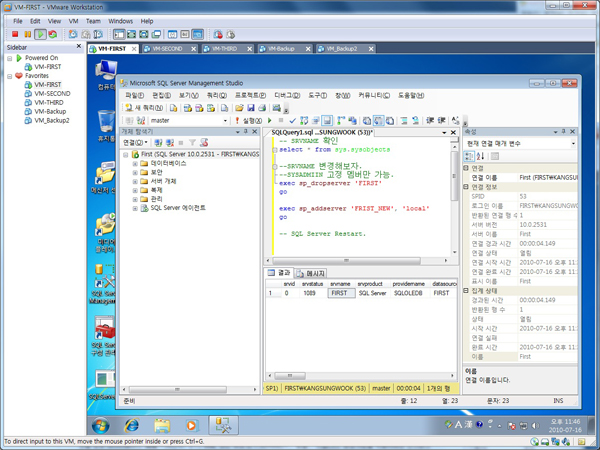
Task: Select VM-THIRD in Favorites sidebar
Action: click(x=49, y=103)
